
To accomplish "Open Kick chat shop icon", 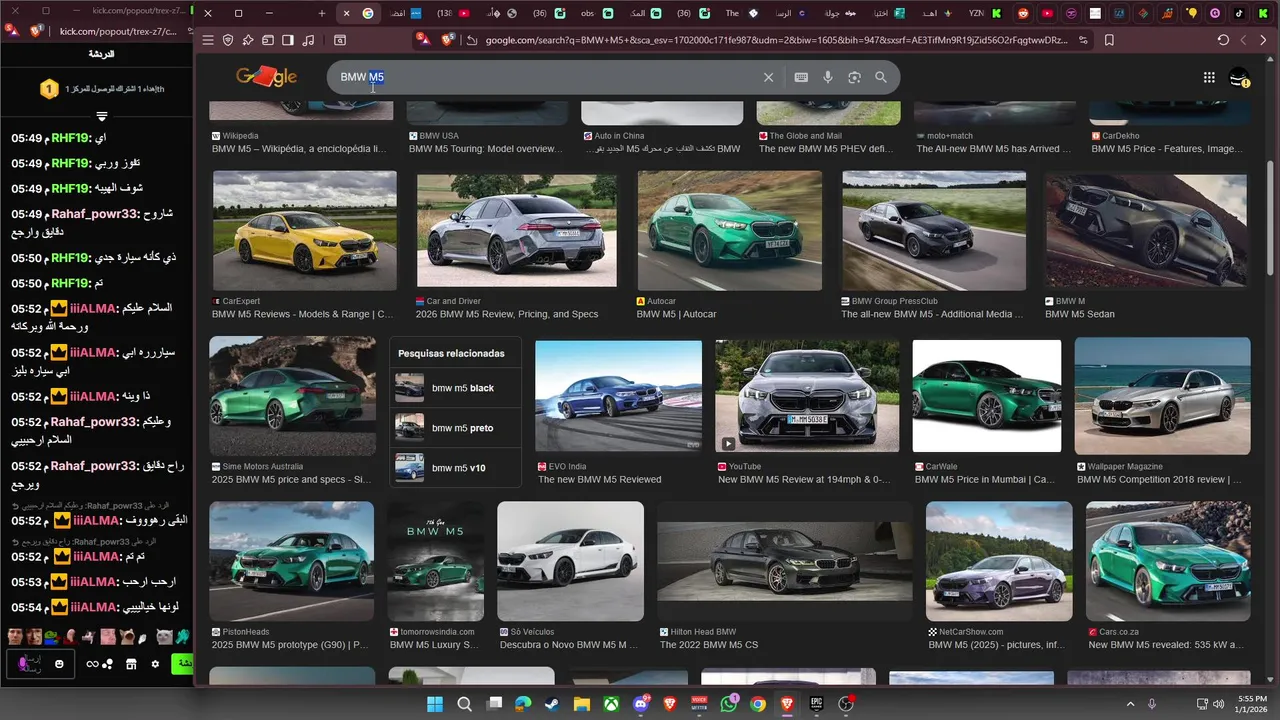I will (x=132, y=664).
